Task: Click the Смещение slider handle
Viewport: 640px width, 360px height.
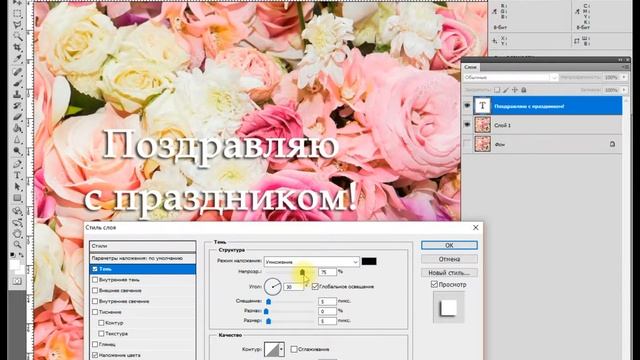Action: 269,302
